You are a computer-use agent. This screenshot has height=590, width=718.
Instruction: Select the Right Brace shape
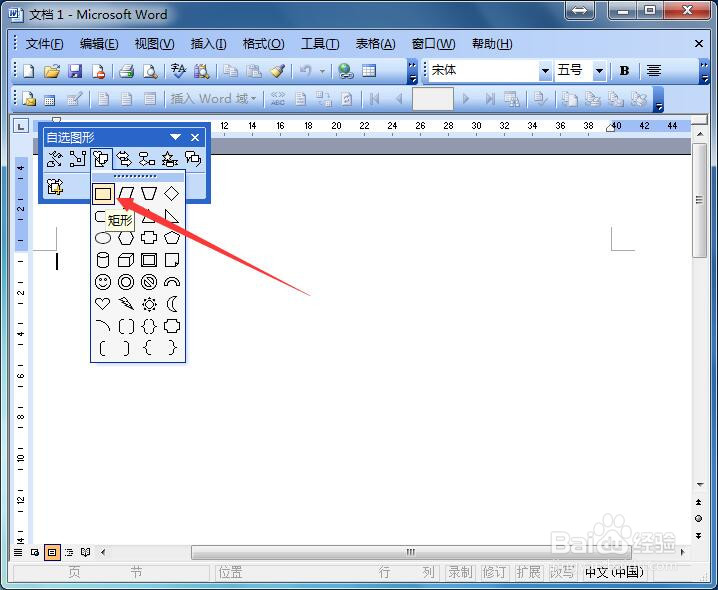pos(172,348)
